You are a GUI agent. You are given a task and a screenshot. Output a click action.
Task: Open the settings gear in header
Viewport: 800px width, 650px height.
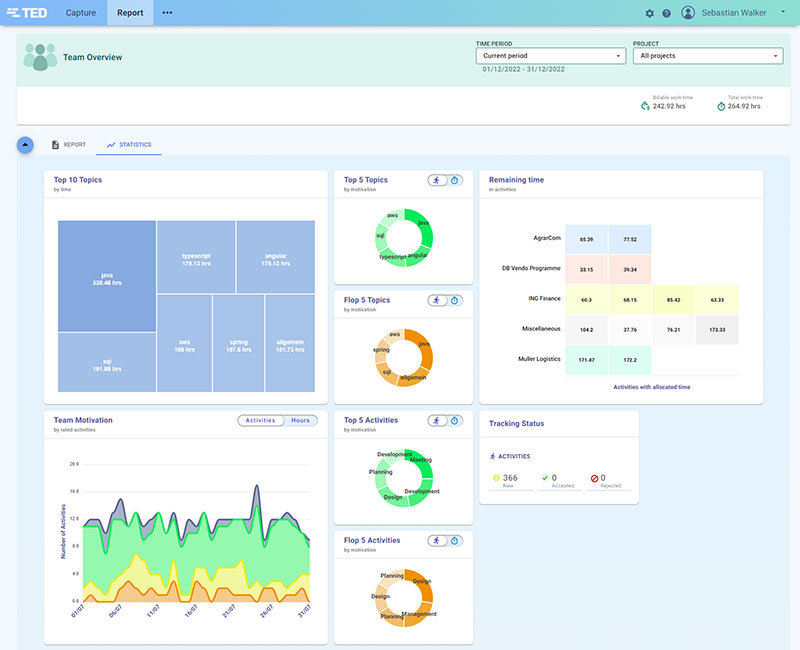pyautogui.click(x=649, y=13)
